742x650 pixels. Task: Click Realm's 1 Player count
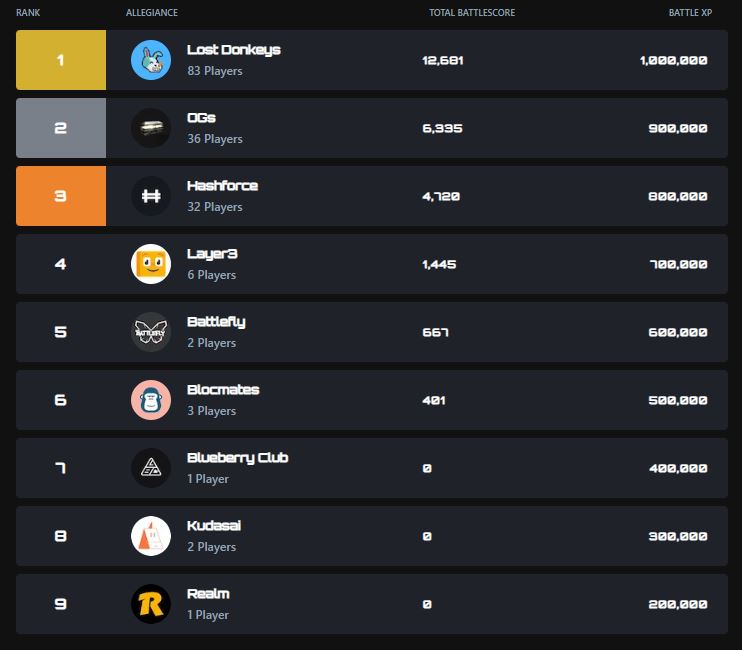click(208, 615)
